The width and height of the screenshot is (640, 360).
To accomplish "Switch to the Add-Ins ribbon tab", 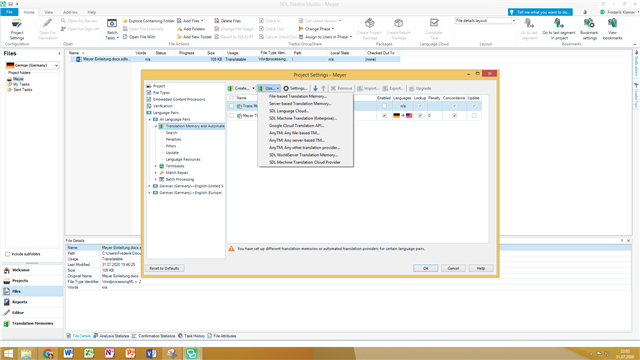I will (70, 12).
